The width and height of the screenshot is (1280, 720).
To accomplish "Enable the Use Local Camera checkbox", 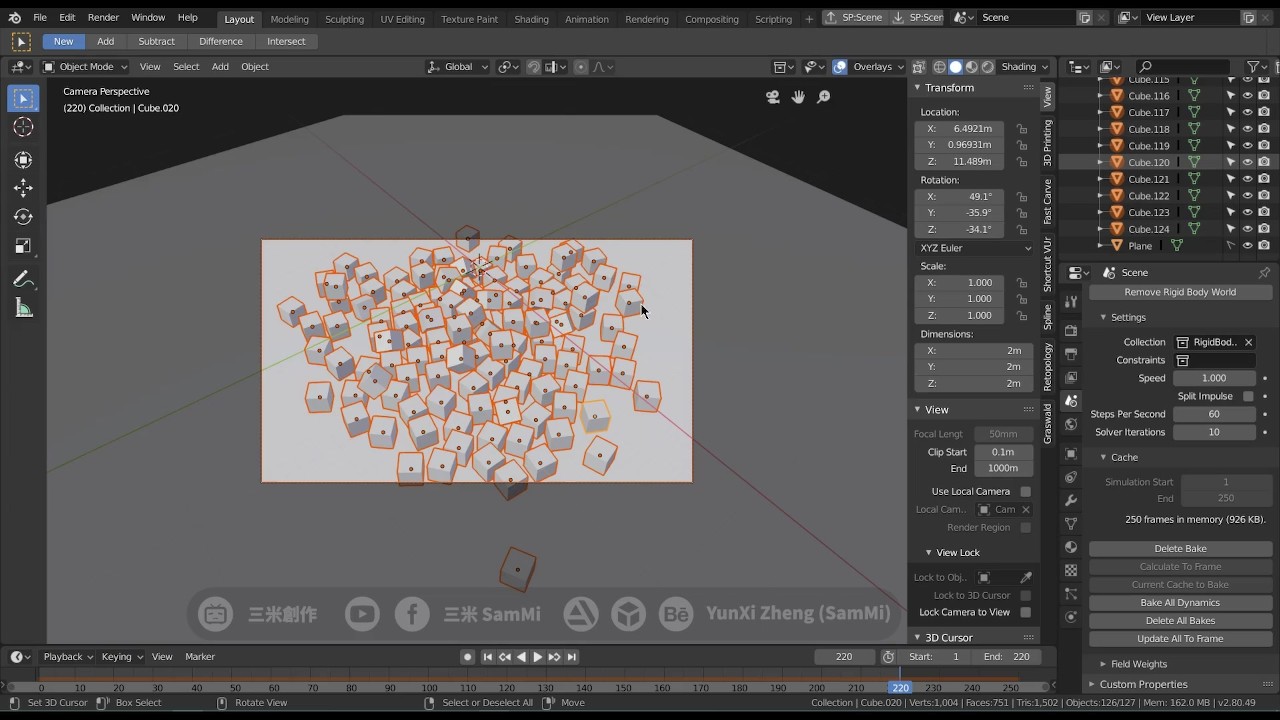I will click(1025, 491).
